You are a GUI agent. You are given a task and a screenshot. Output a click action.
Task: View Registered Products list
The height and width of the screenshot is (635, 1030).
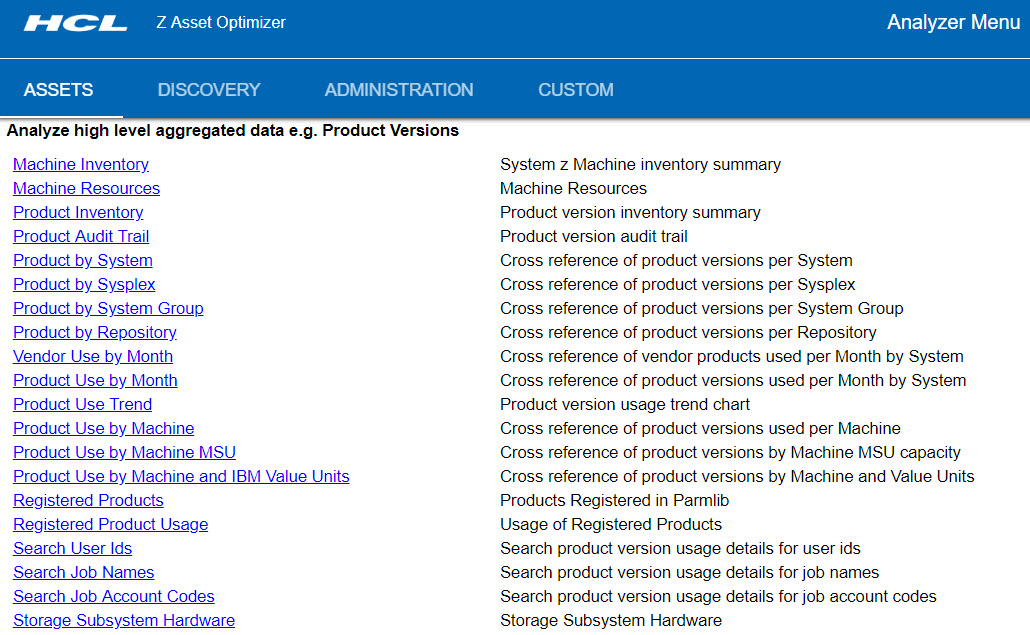(x=88, y=500)
